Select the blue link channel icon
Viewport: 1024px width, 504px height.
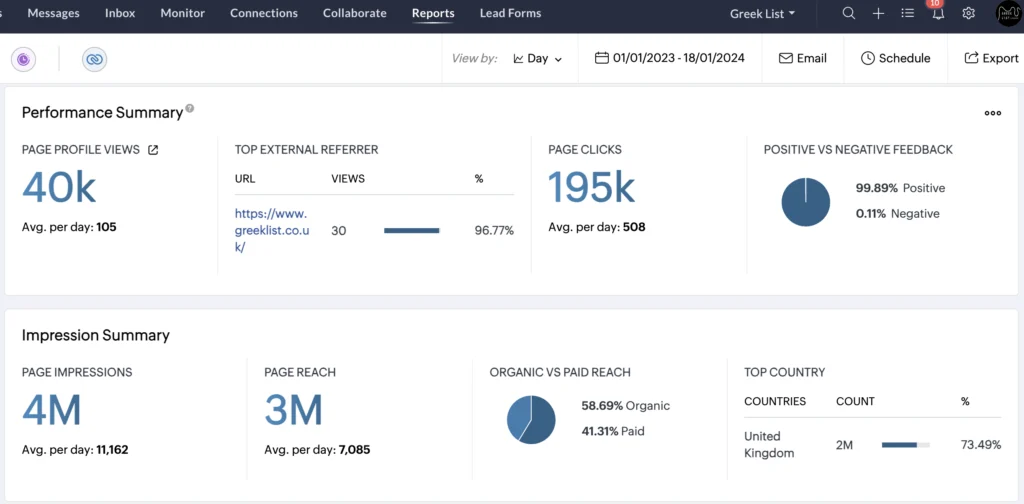tap(95, 59)
